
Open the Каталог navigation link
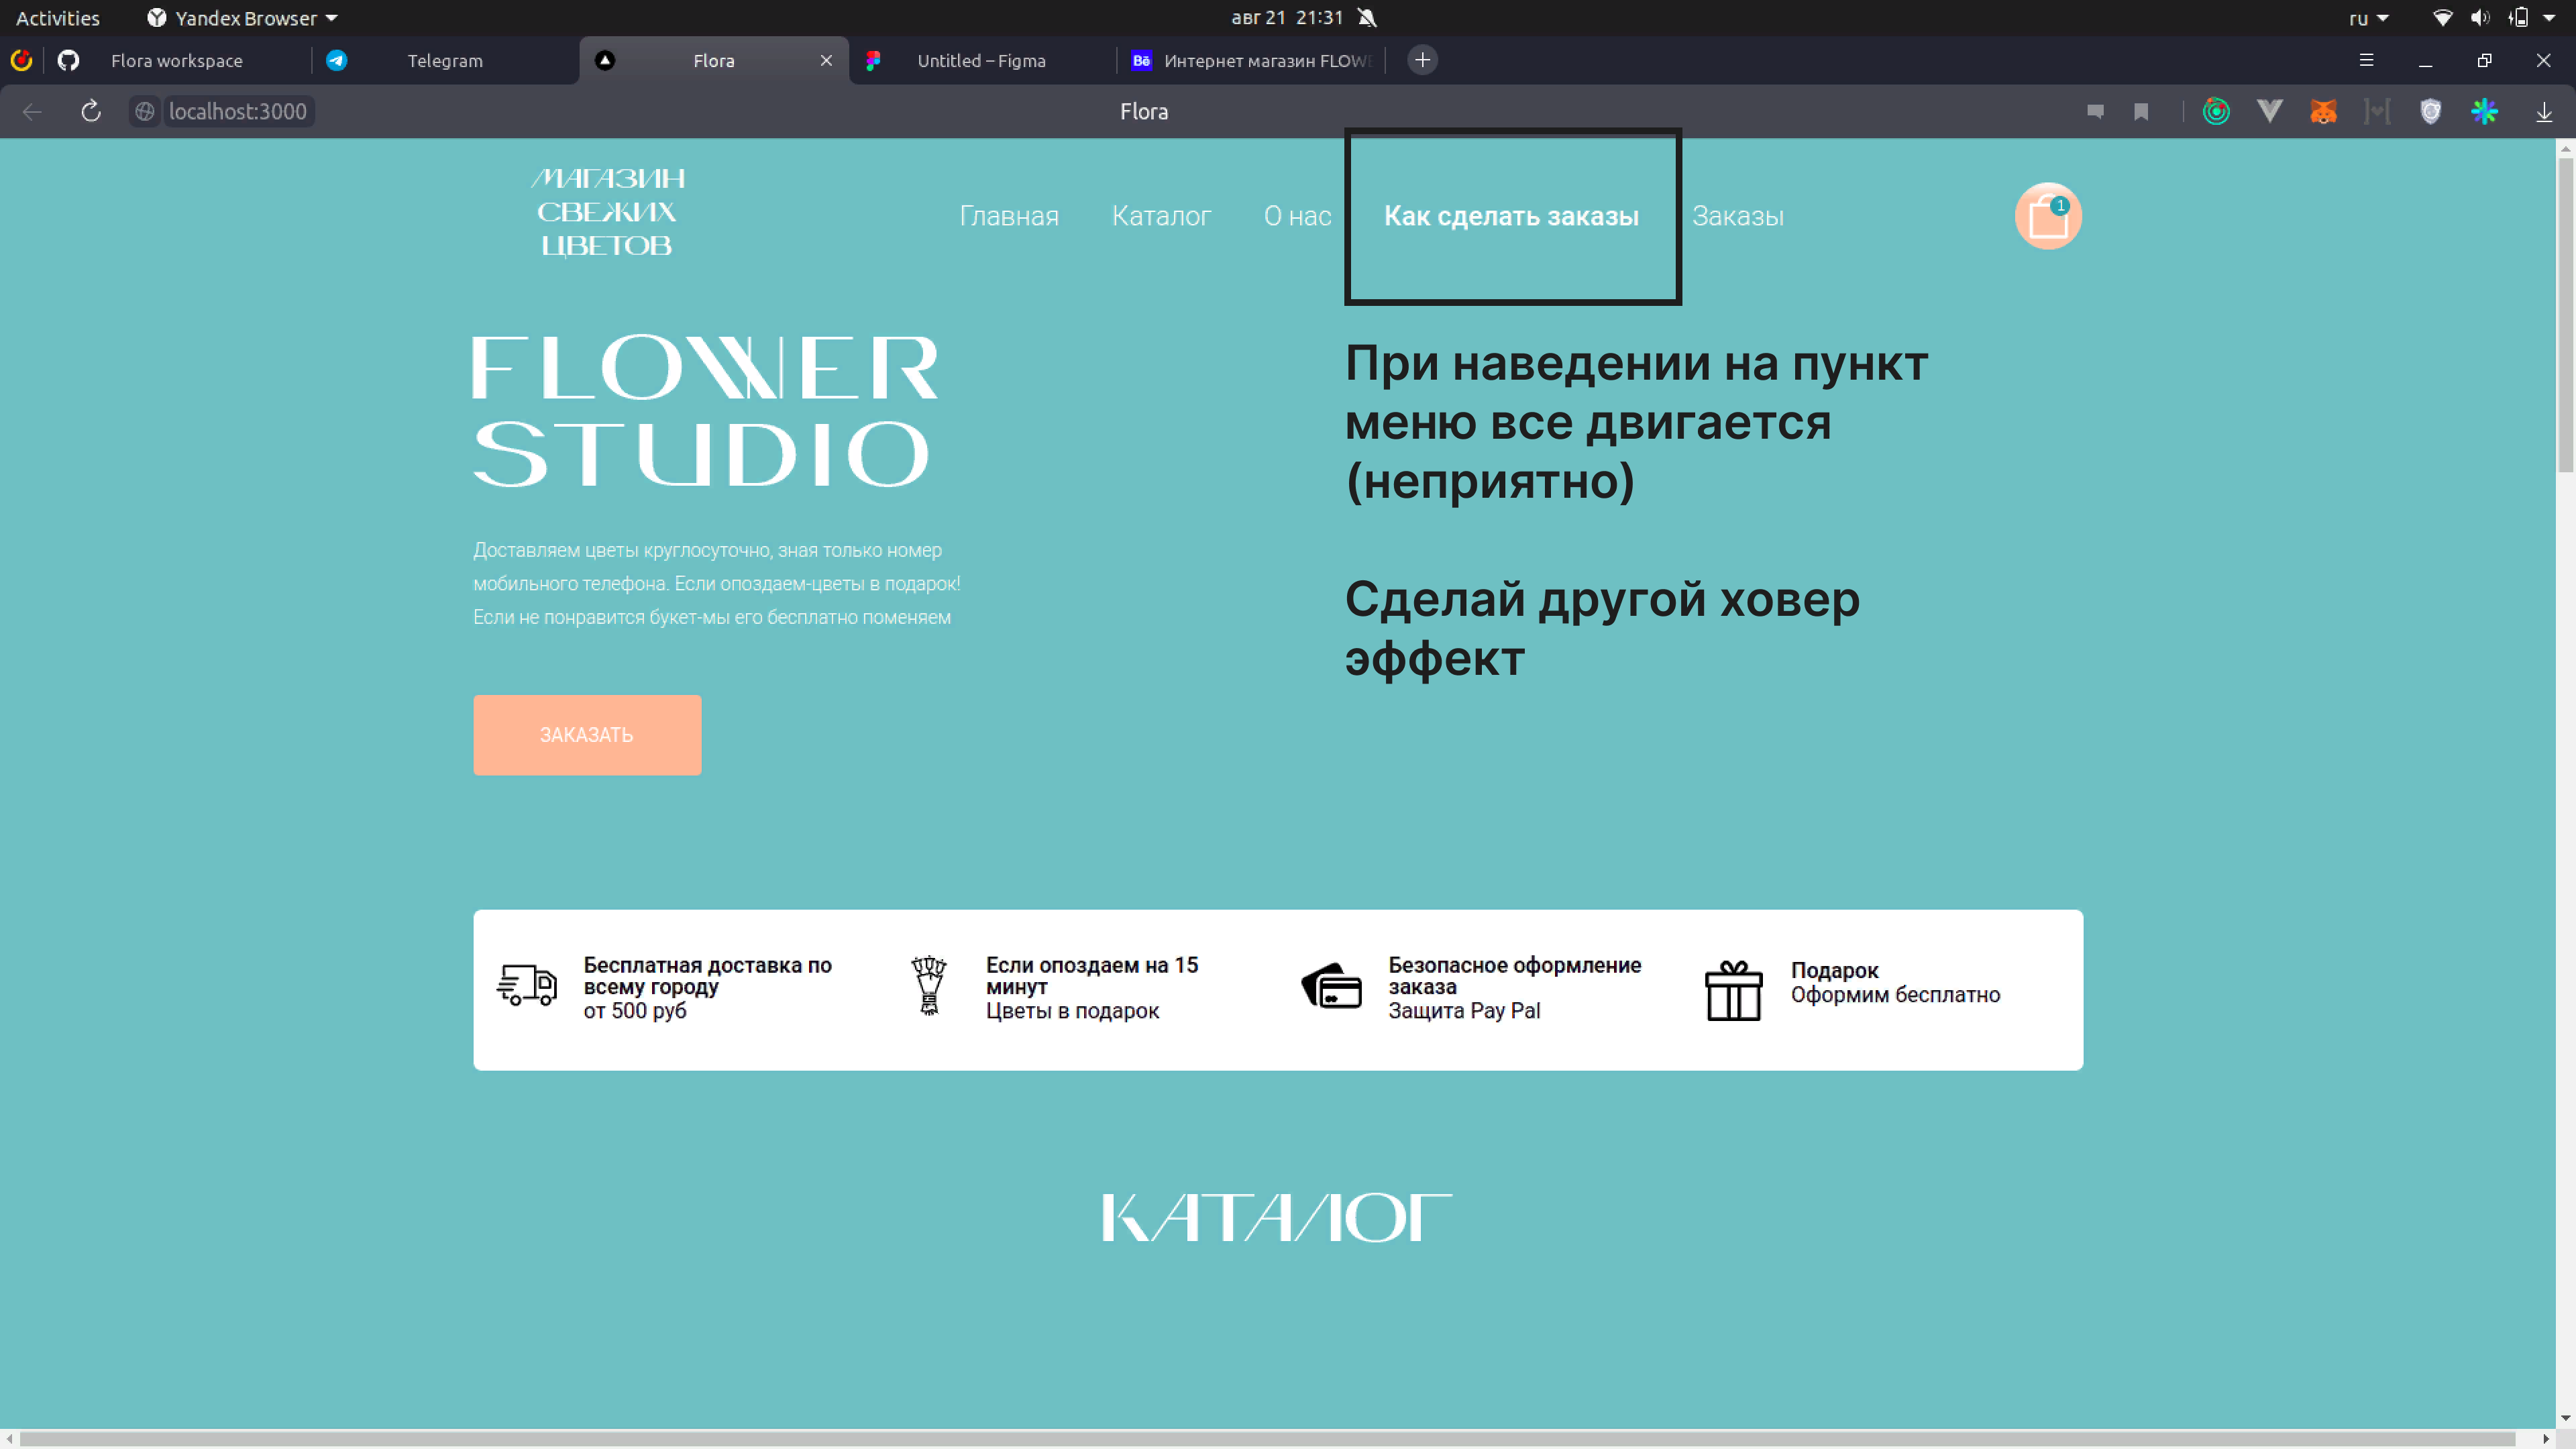point(1161,216)
